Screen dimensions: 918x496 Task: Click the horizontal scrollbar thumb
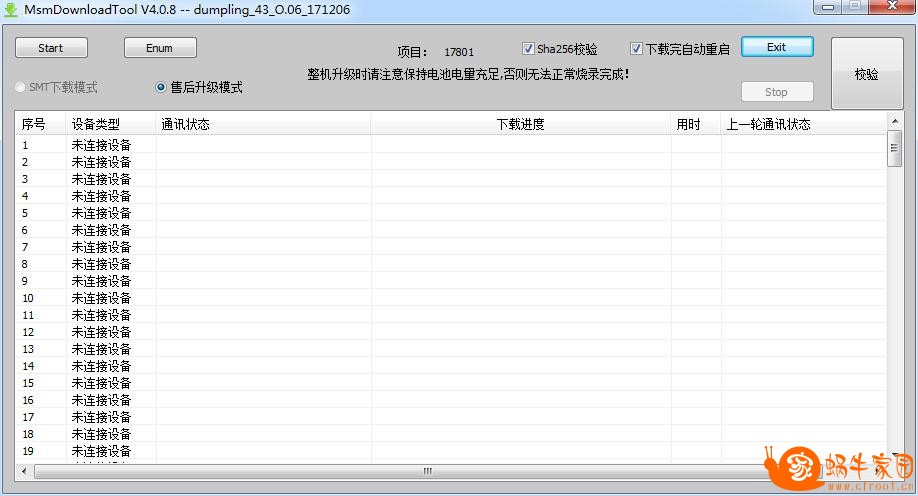coord(429,471)
